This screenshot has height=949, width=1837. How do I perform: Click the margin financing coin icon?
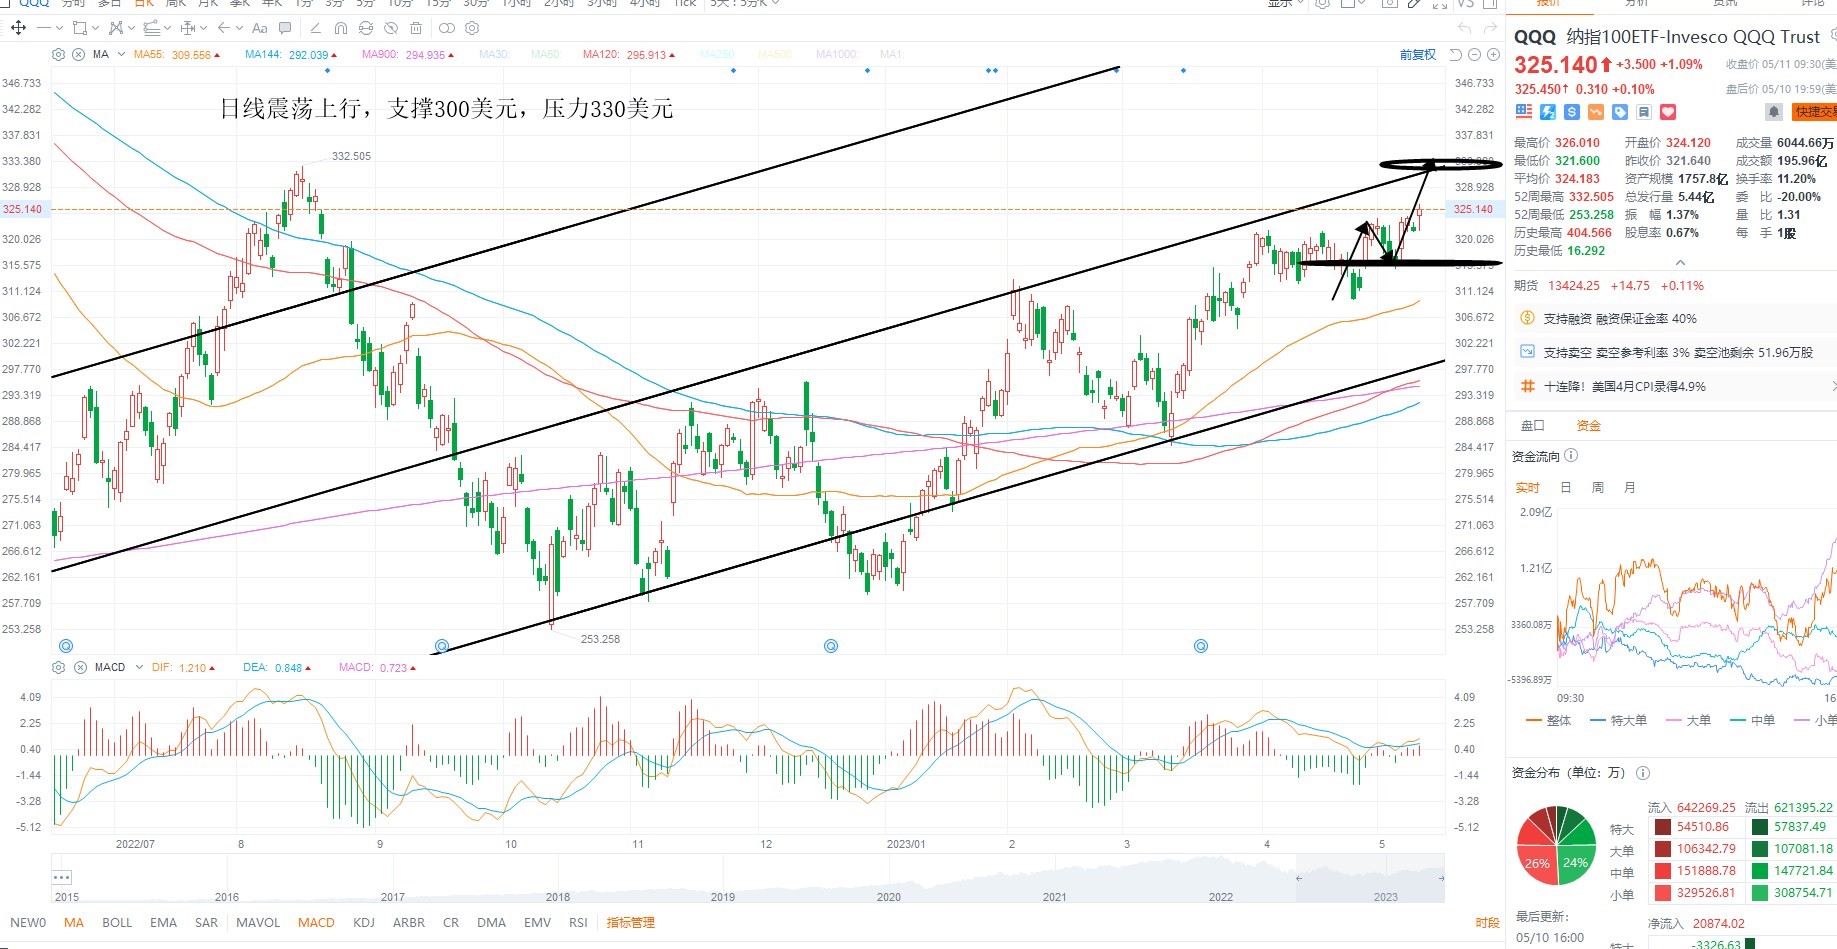(x=1527, y=318)
